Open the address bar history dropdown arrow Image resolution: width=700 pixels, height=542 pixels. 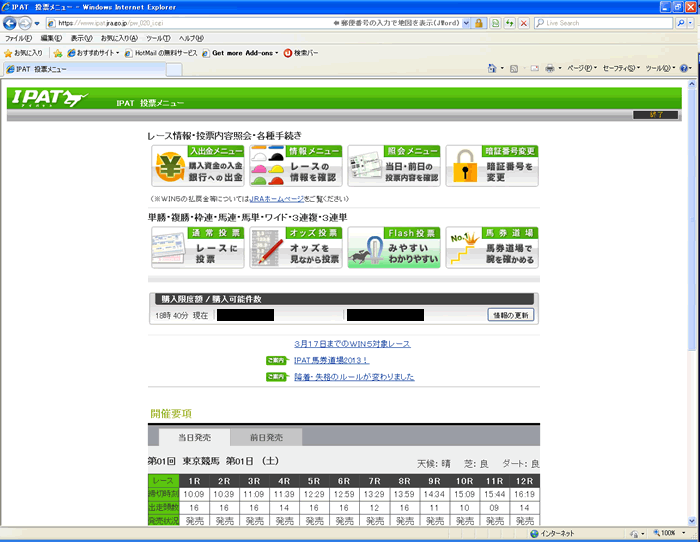[467, 23]
